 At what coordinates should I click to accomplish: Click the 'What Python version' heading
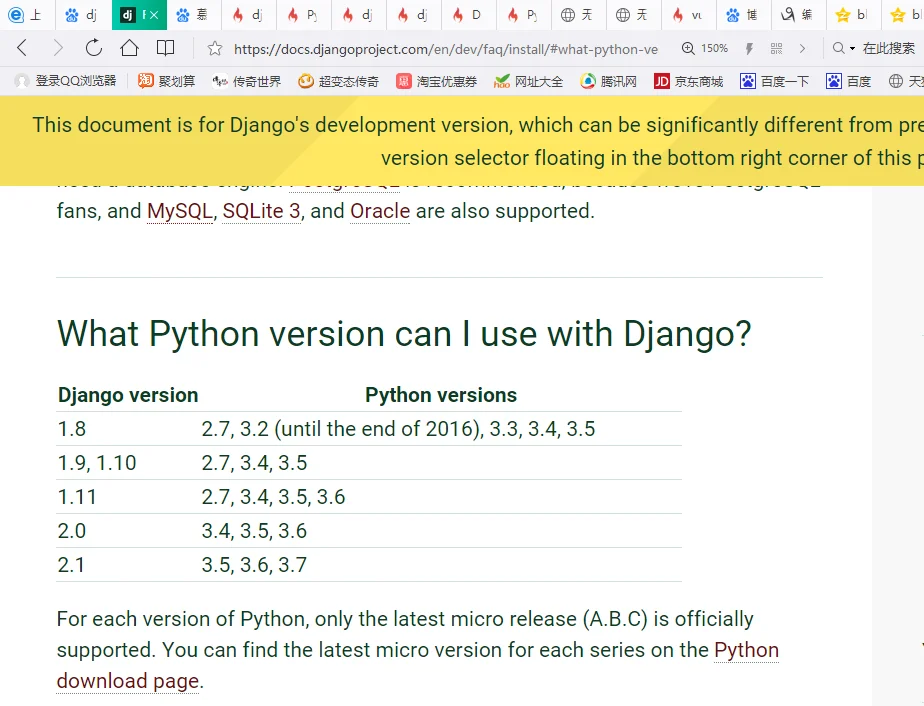click(x=404, y=334)
